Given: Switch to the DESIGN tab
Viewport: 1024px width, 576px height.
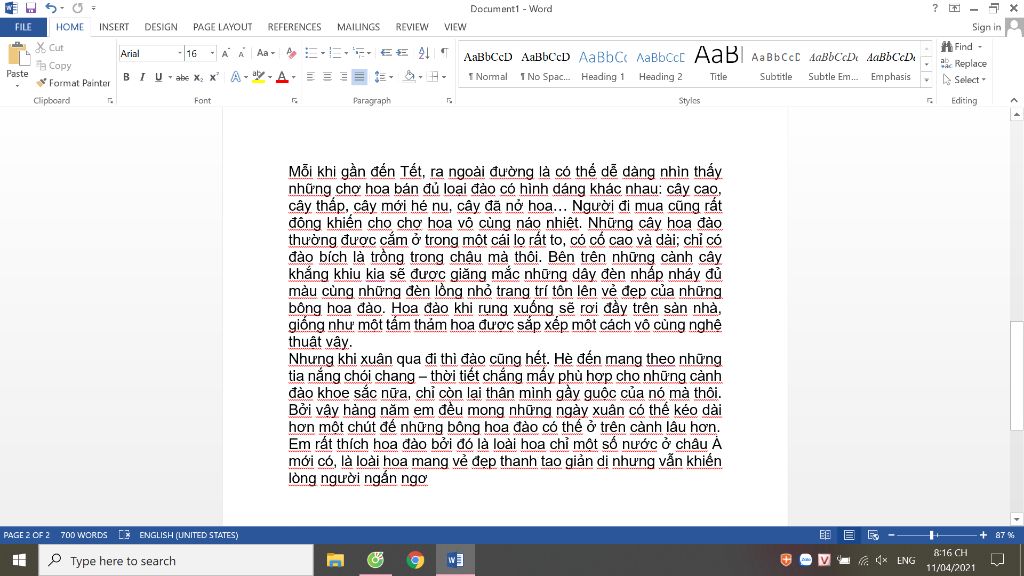Looking at the screenshot, I should (161, 27).
